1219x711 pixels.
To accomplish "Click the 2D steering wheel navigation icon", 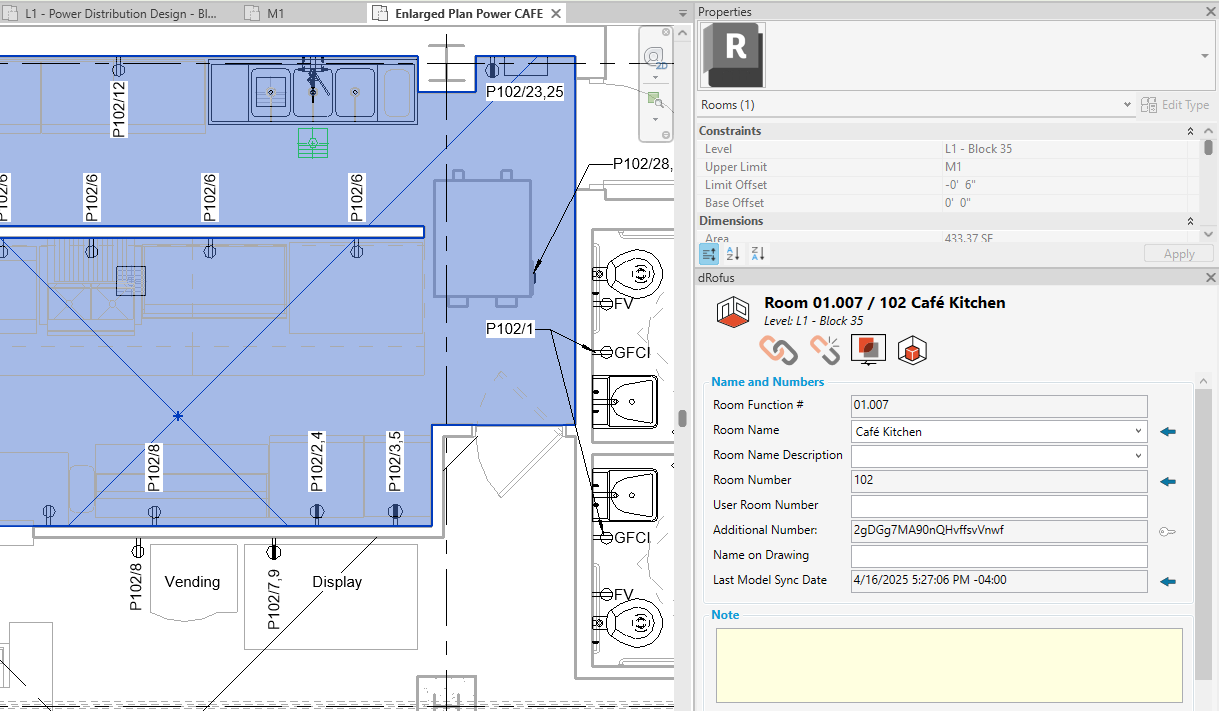I will pyautogui.click(x=655, y=58).
